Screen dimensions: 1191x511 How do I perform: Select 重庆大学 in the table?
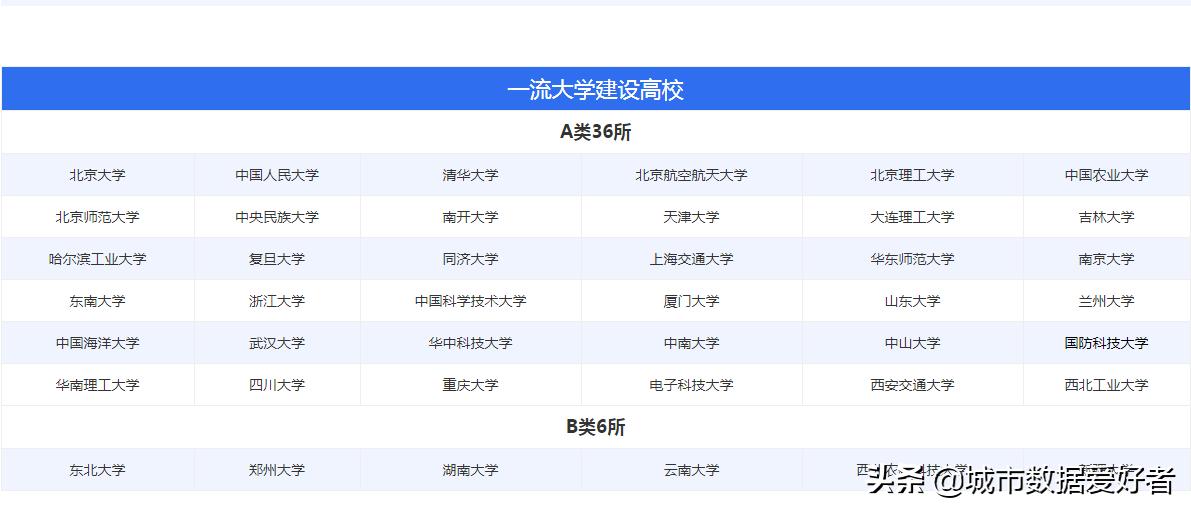click(x=471, y=385)
